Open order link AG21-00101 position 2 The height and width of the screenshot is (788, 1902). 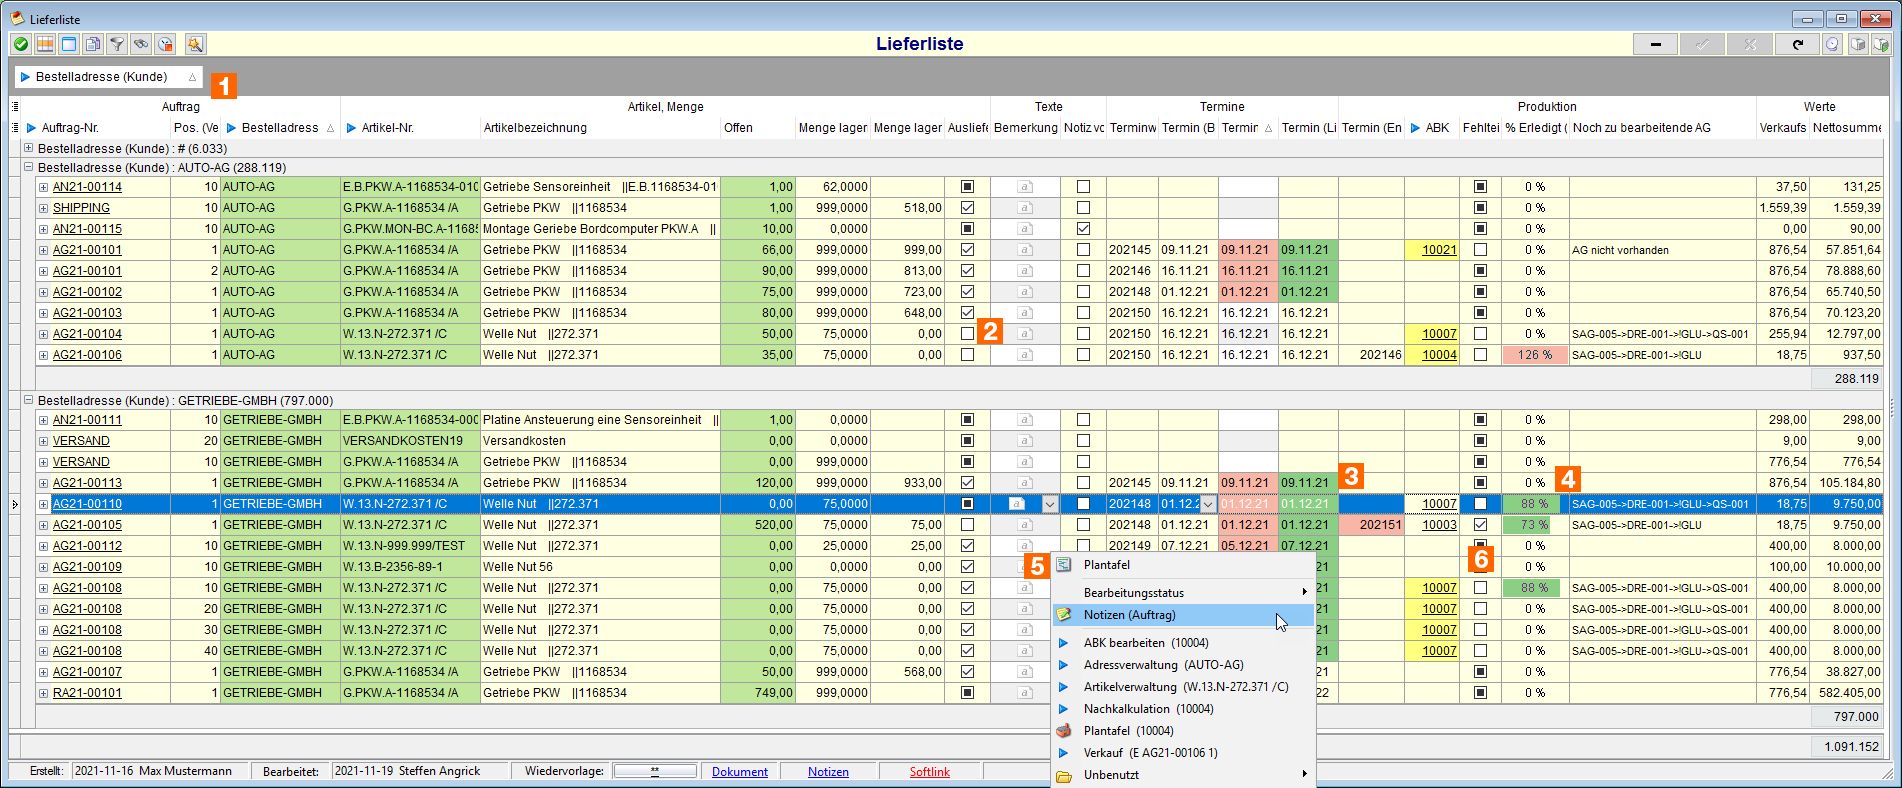pos(87,271)
